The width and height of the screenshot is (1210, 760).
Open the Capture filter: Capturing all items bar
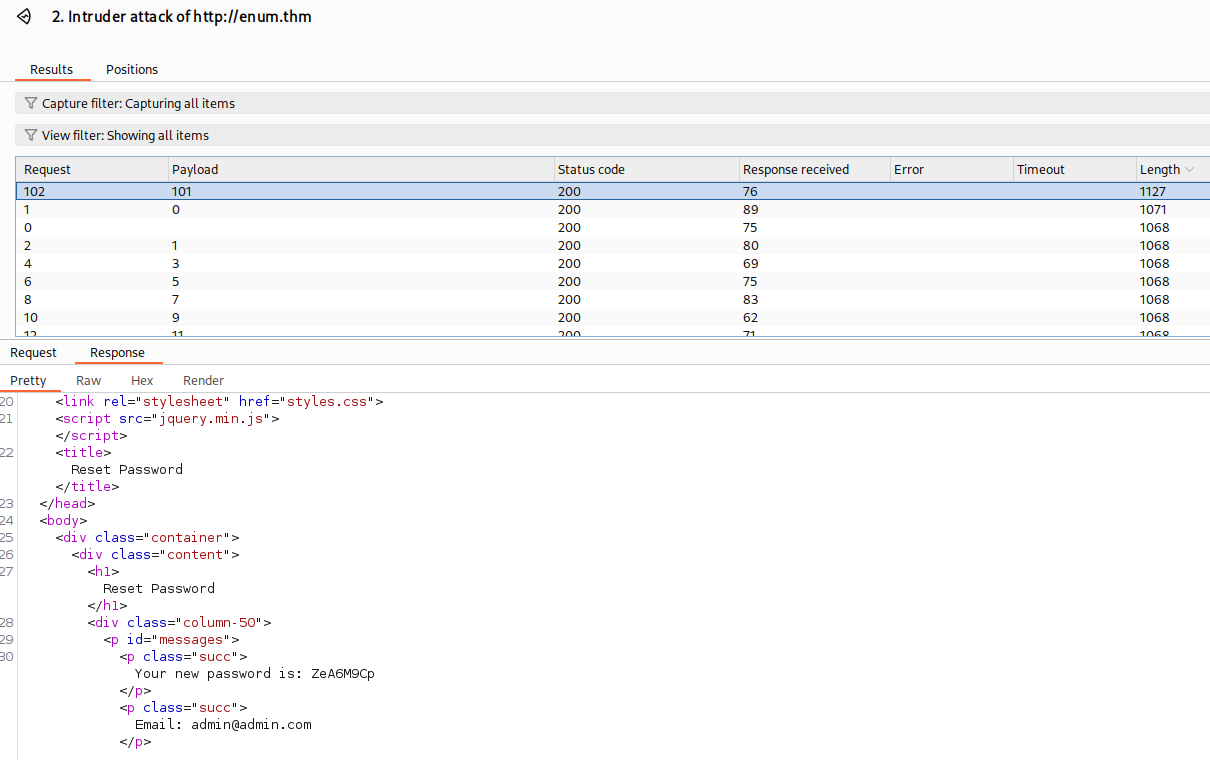pyautogui.click(x=612, y=103)
